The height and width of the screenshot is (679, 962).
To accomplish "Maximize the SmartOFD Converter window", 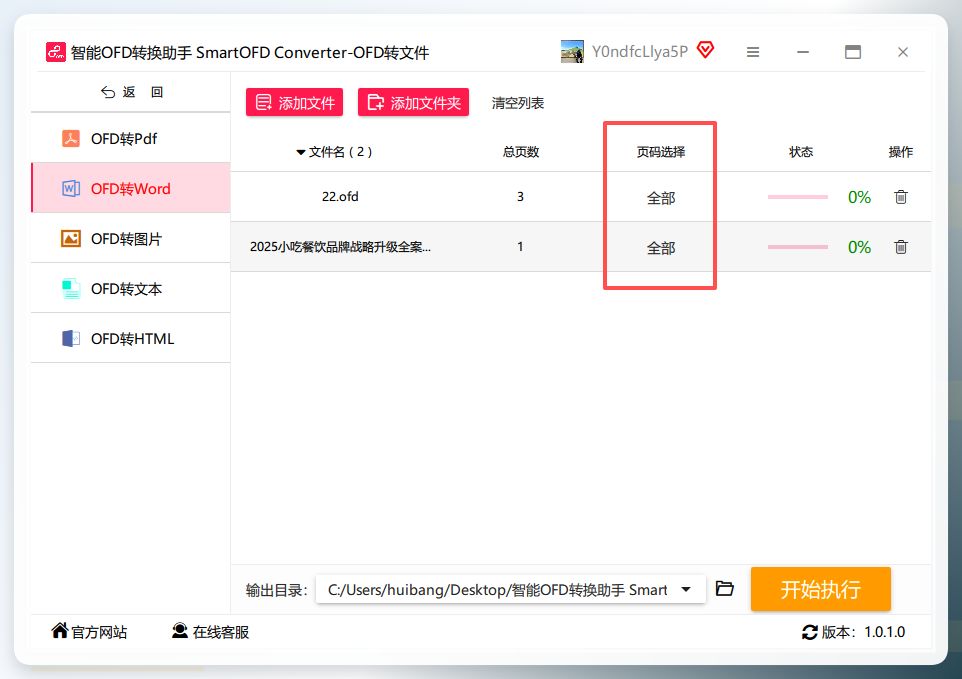I will (853, 52).
